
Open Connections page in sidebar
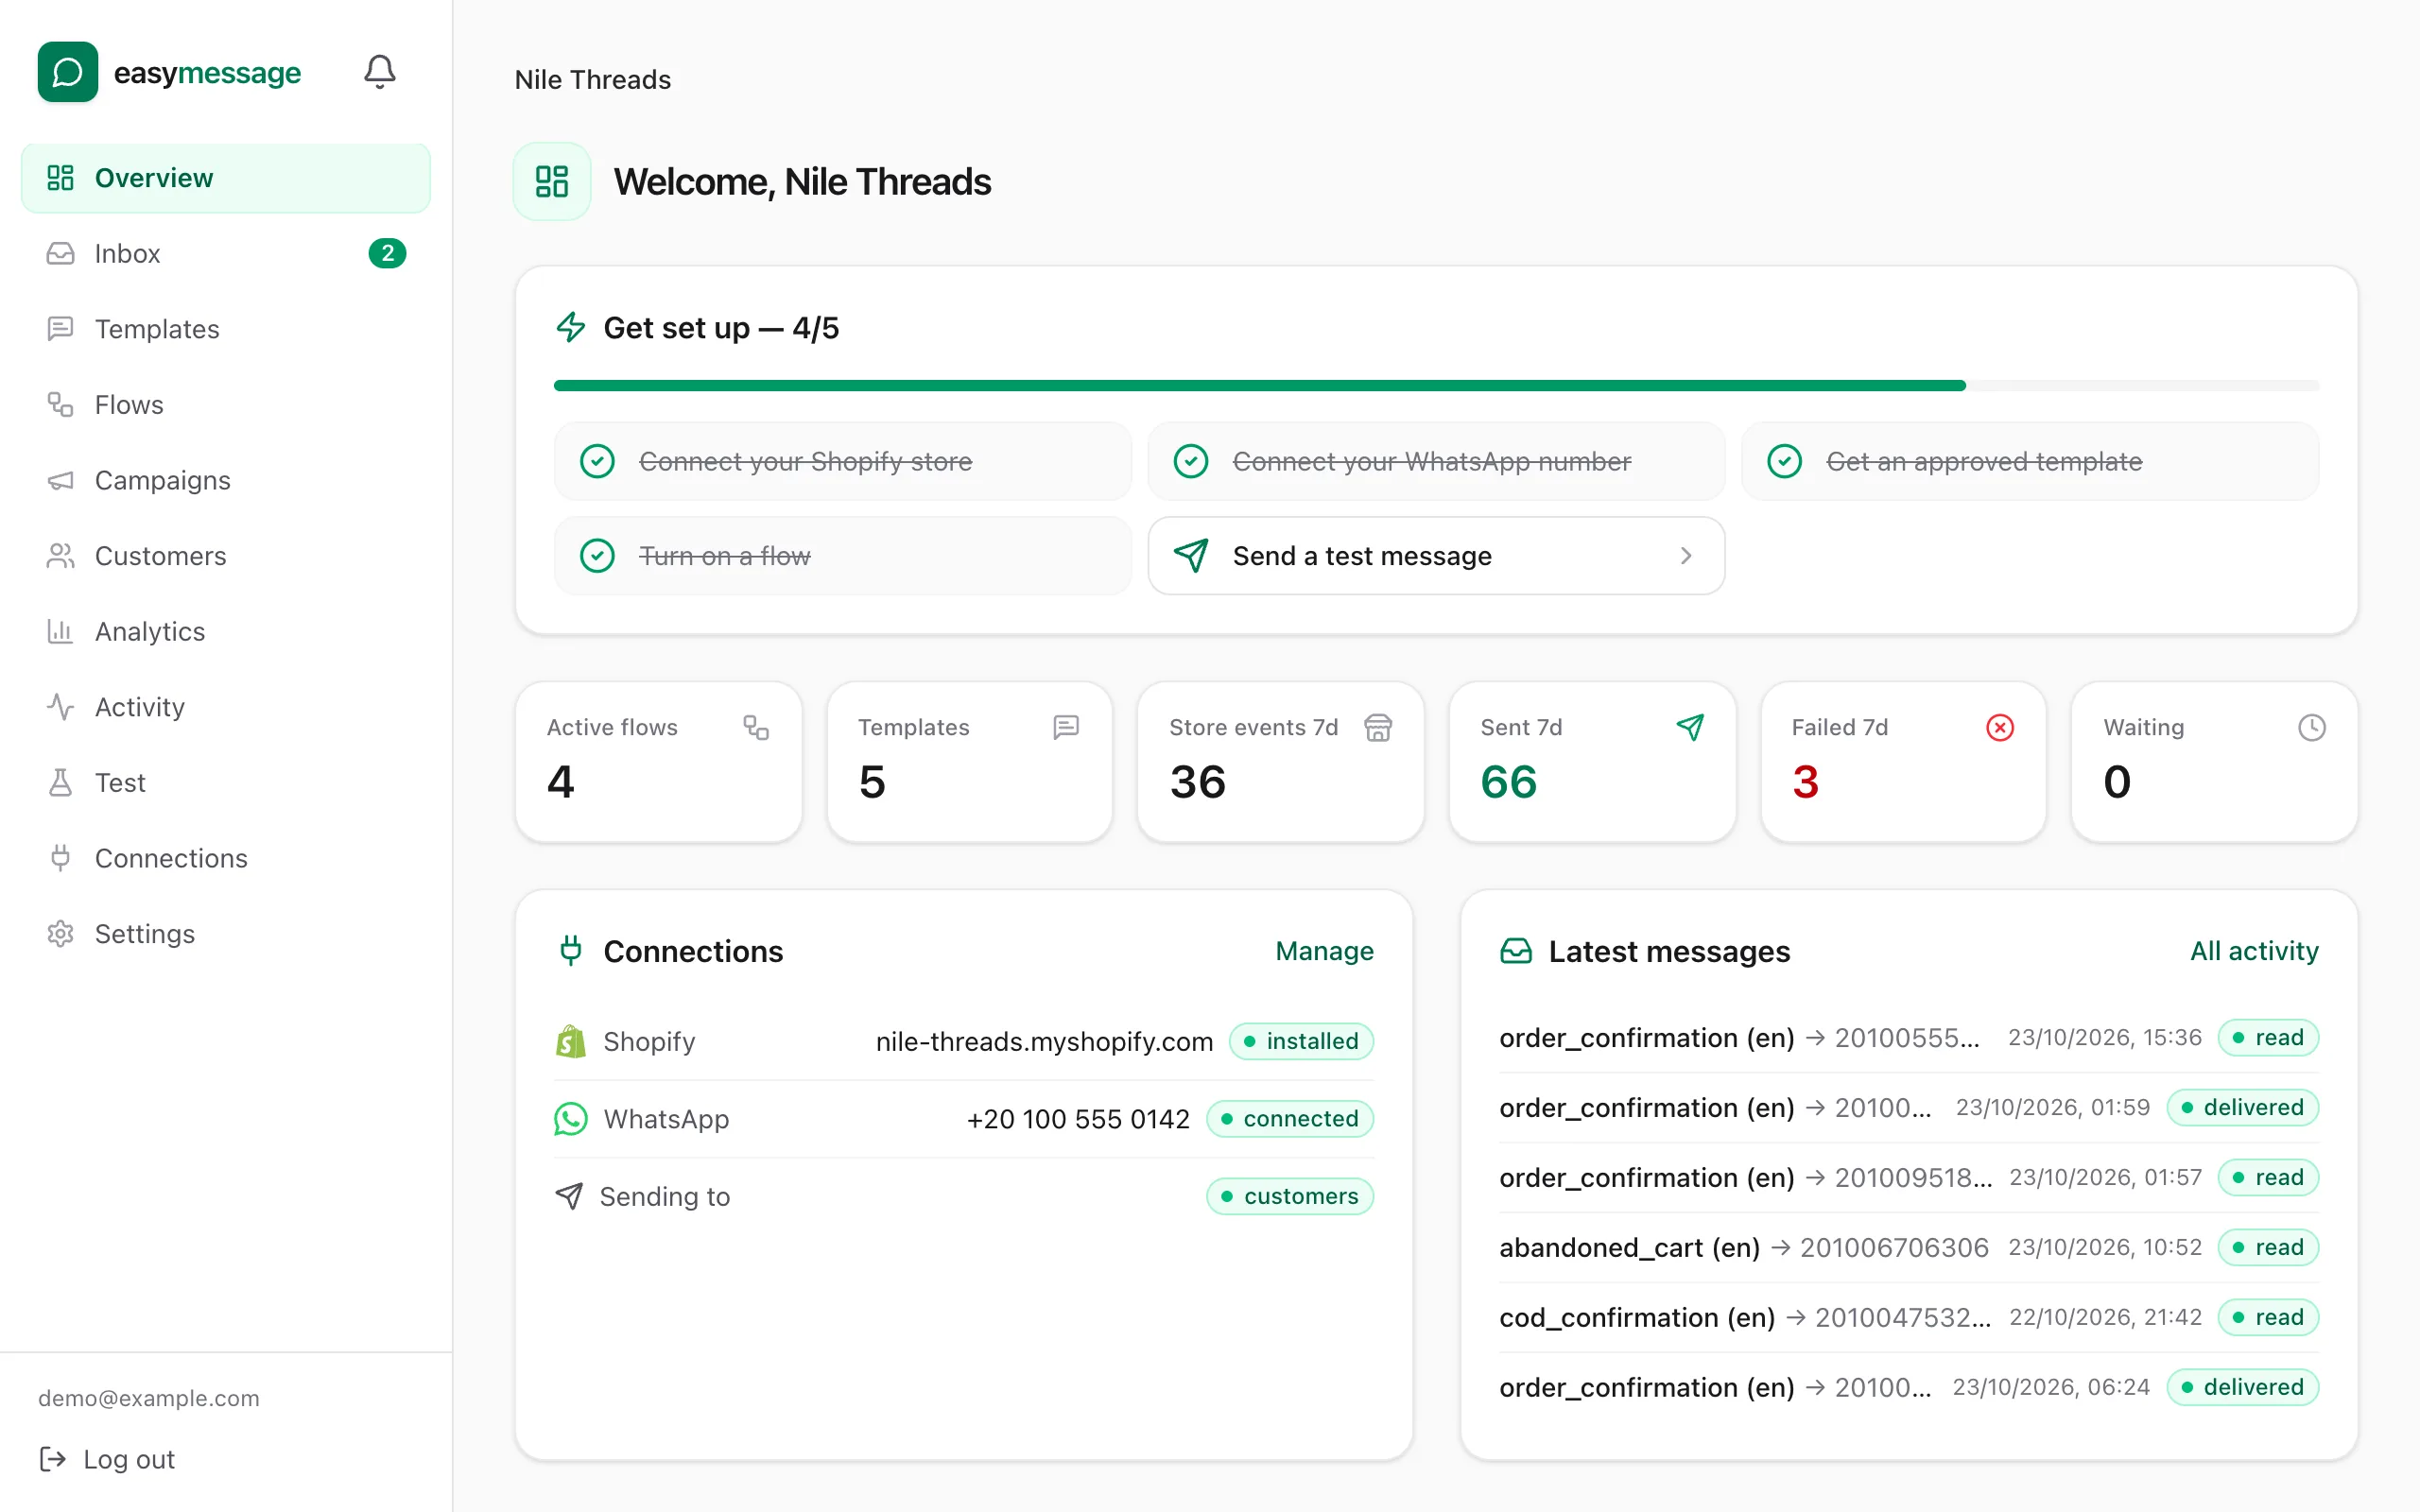(x=226, y=858)
